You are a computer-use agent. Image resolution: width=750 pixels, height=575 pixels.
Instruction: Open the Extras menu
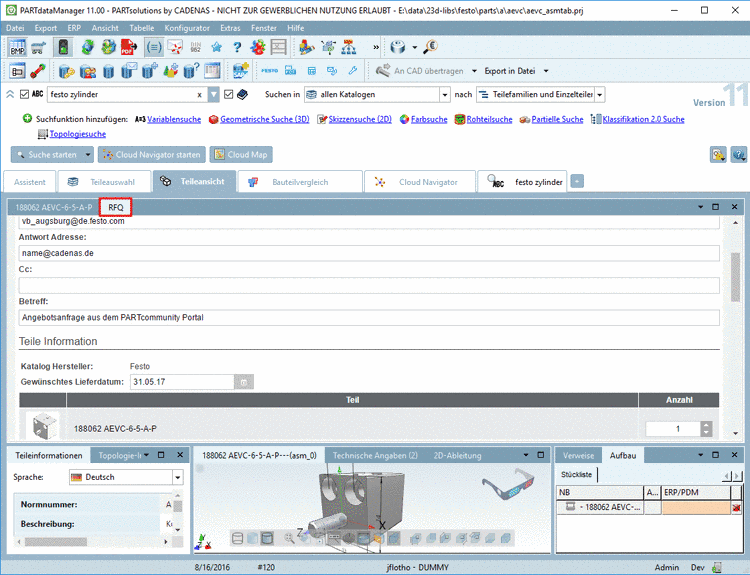pos(230,28)
